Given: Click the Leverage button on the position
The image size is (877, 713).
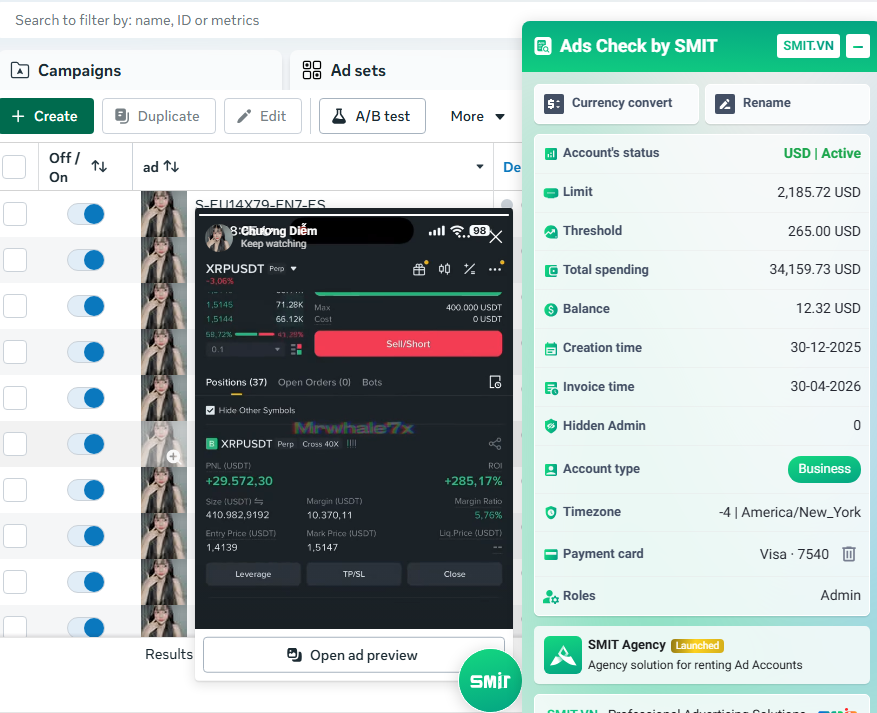Looking at the screenshot, I should 253,574.
